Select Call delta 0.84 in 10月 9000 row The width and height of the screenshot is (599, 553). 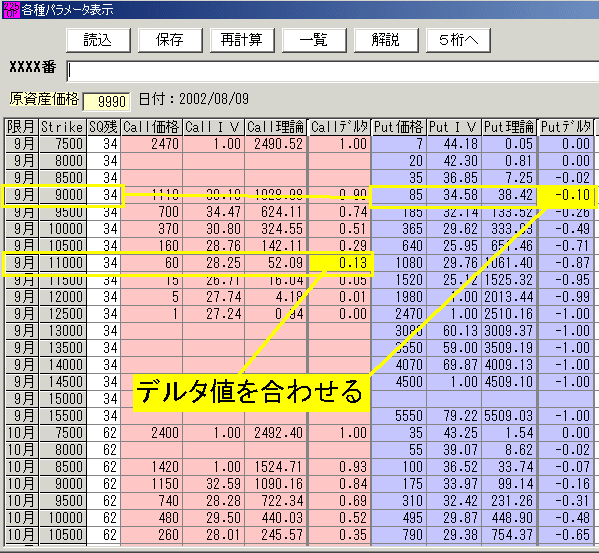pos(339,484)
